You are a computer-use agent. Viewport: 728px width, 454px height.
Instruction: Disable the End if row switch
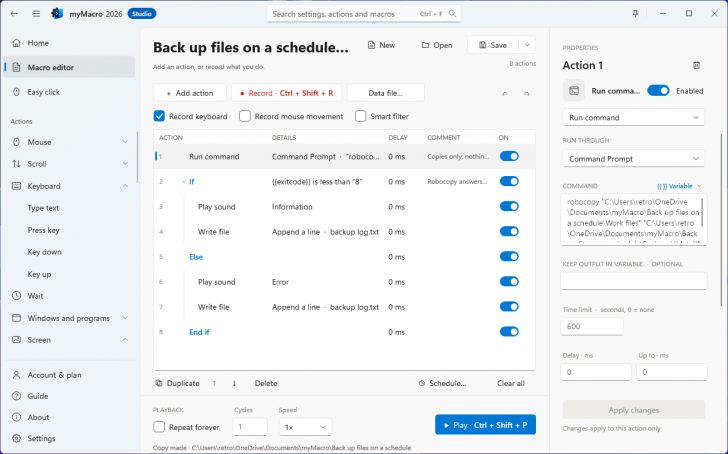[x=509, y=332]
